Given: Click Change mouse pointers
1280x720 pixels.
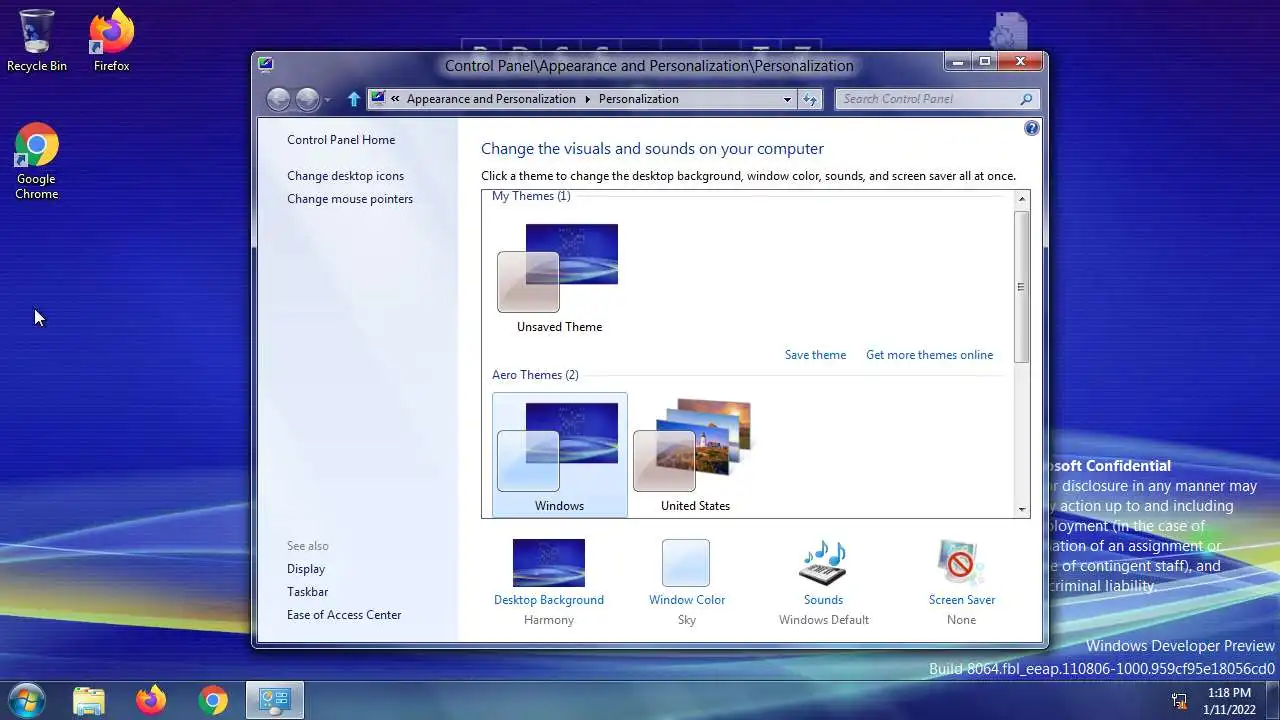Looking at the screenshot, I should click(x=350, y=199).
